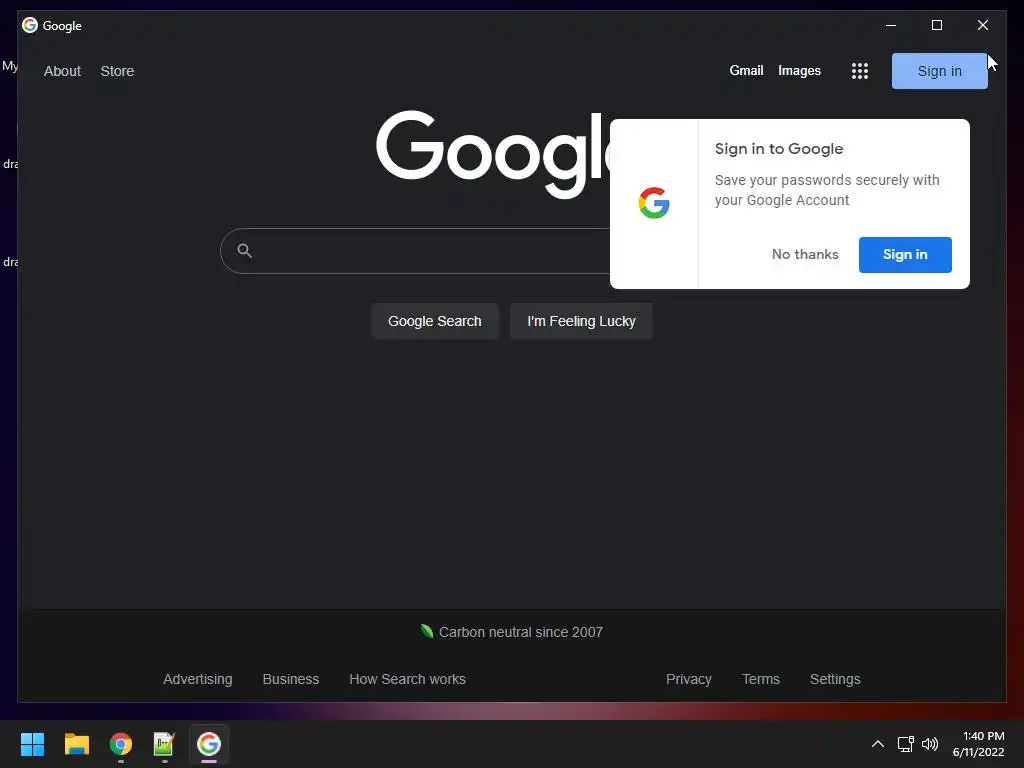Open the Windows Start menu
This screenshot has height=768, width=1024.
click(x=32, y=744)
